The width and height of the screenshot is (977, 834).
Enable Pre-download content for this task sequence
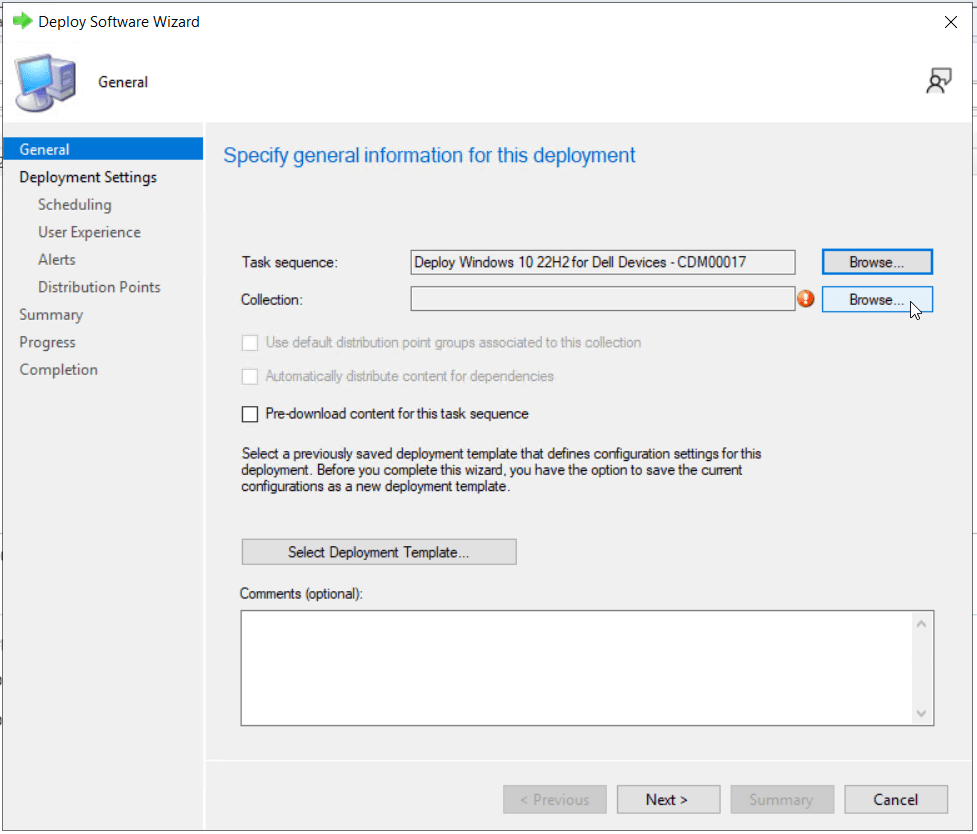click(250, 414)
